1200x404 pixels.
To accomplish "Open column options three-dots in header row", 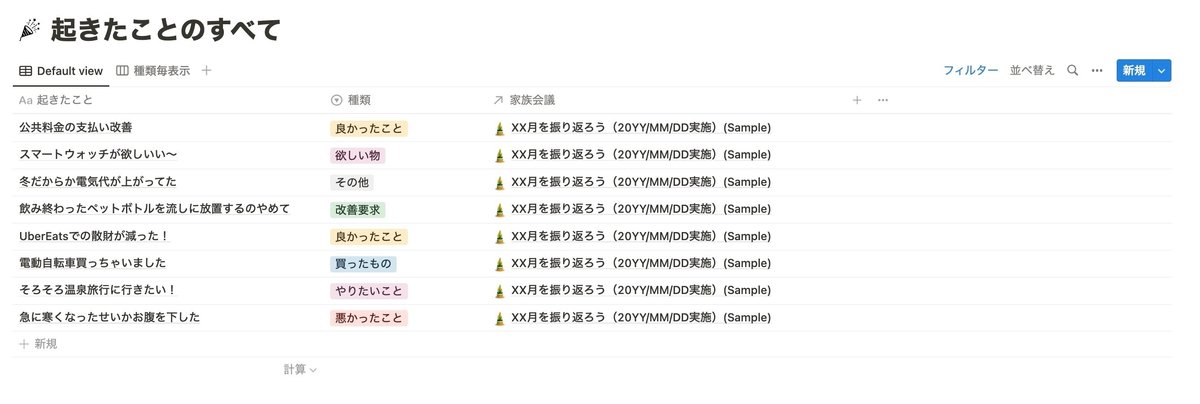I will point(883,100).
